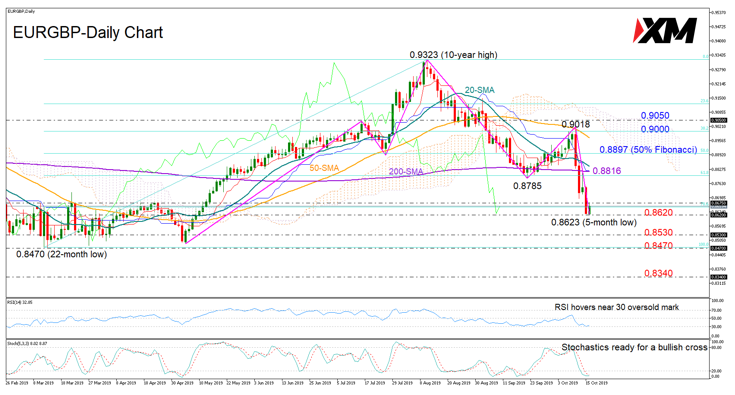Click the 50-SMA label
The width and height of the screenshot is (735, 395).
(324, 167)
